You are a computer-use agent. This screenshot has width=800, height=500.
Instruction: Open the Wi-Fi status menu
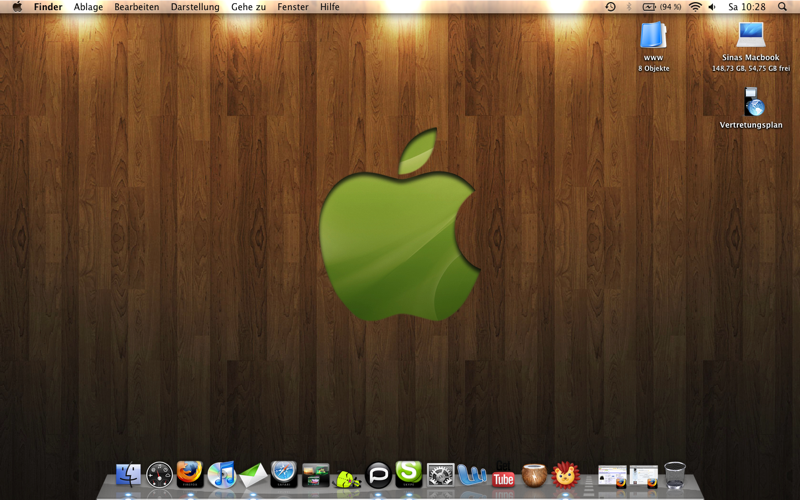[695, 7]
